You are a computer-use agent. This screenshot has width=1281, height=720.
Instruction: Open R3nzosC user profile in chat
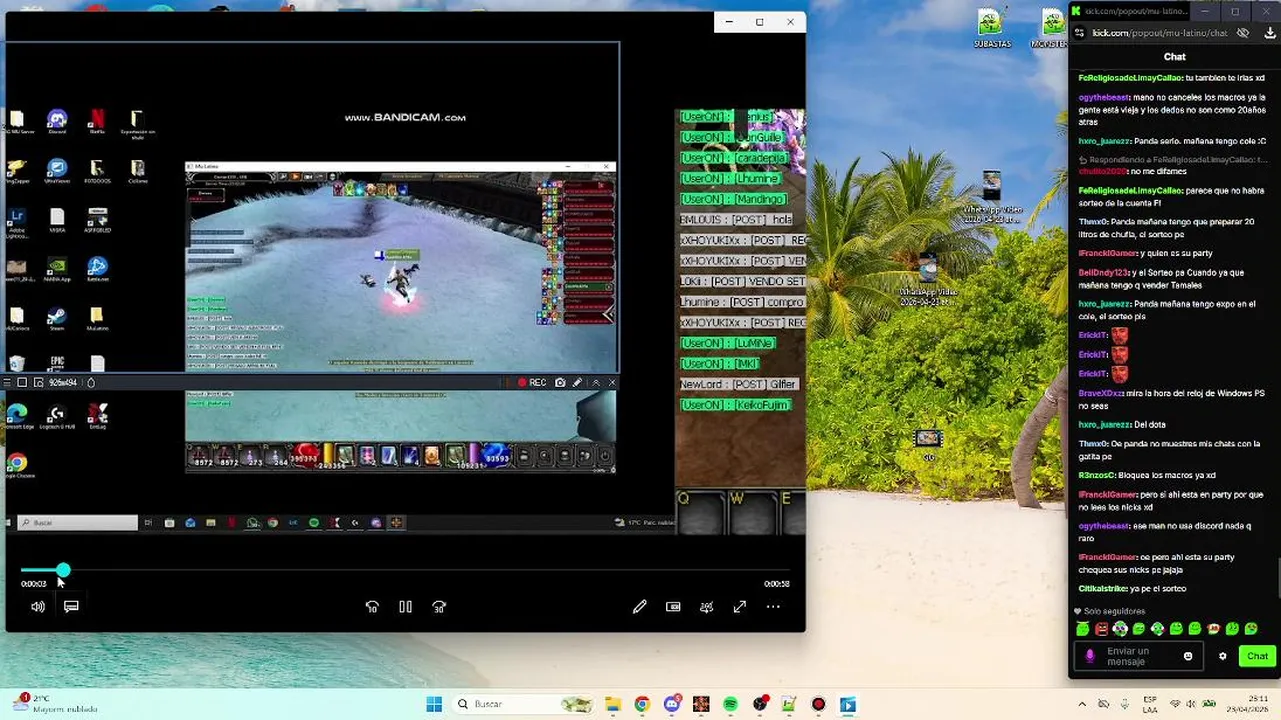pos(1097,475)
